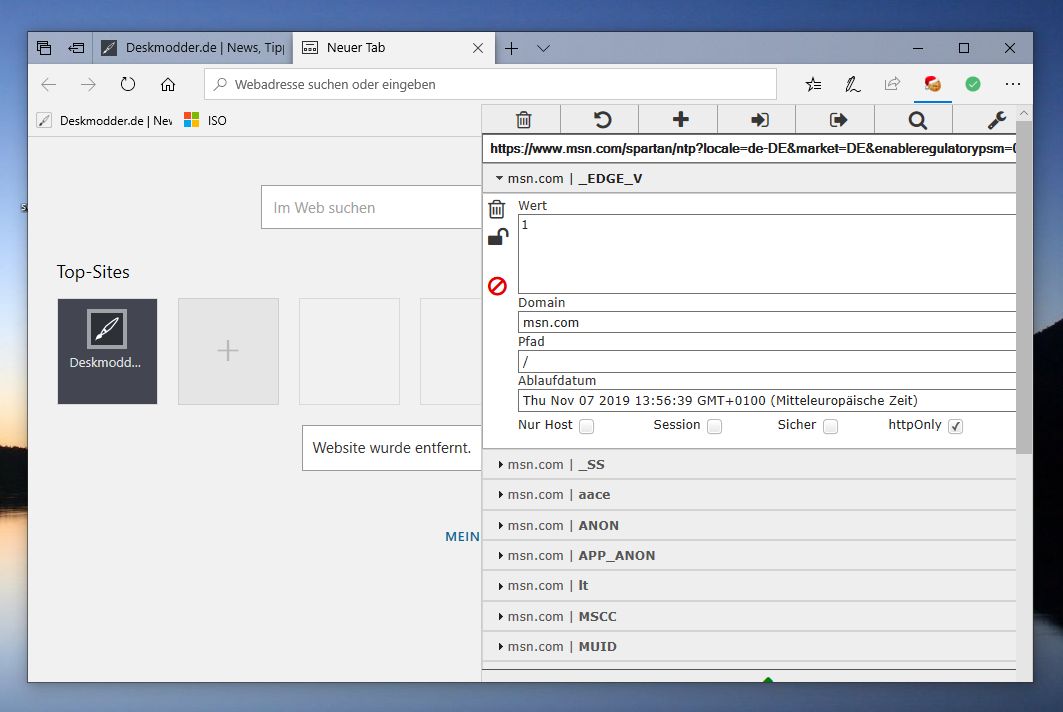Collapse the msn.com _EDGE_V cookie entry
Image resolution: width=1063 pixels, height=712 pixels.
(748, 178)
